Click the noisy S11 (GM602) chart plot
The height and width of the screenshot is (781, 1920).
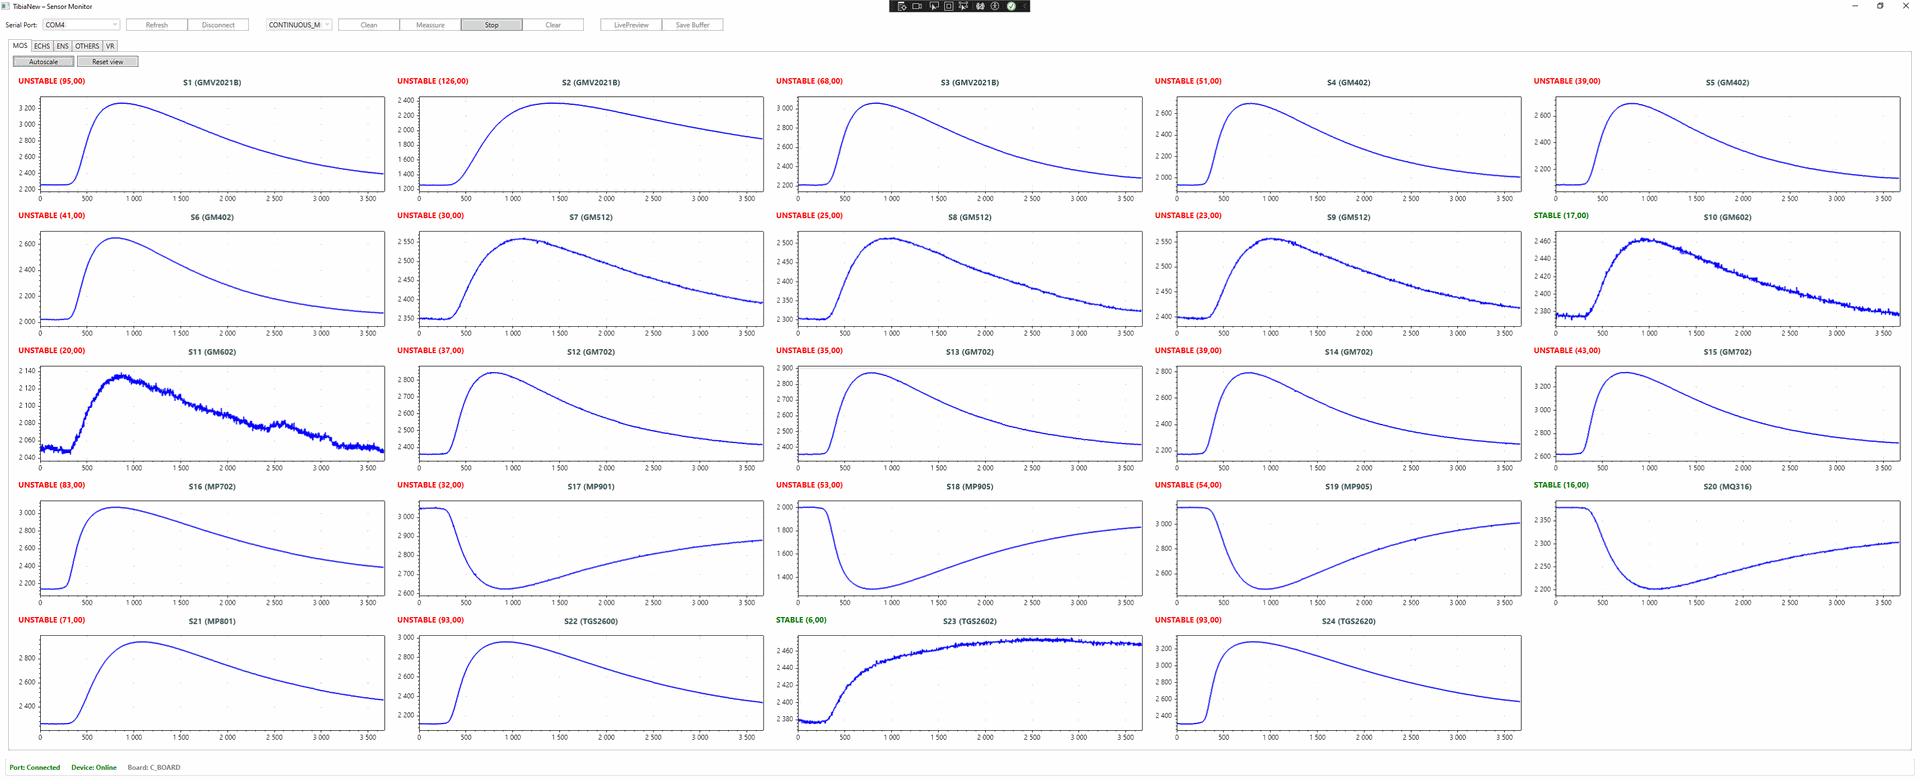coord(212,413)
